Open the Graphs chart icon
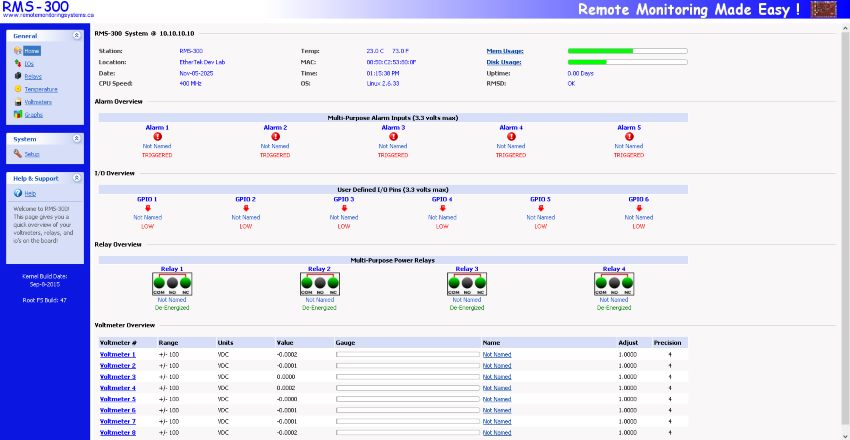 point(18,115)
